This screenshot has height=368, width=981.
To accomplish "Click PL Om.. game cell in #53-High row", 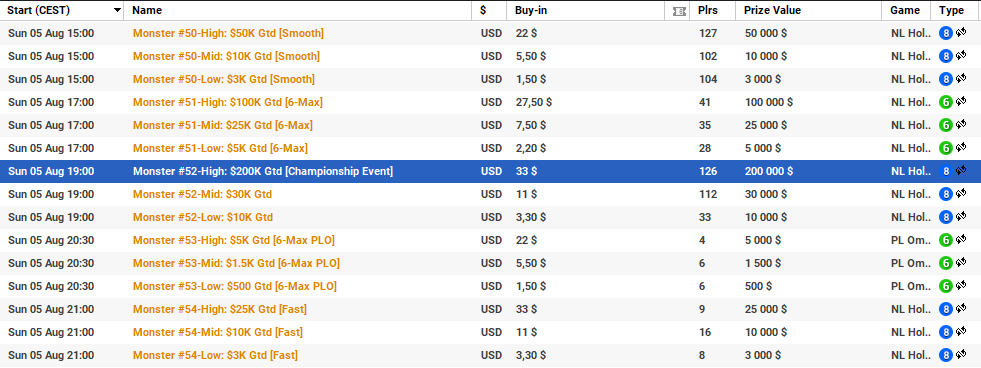I will [911, 240].
